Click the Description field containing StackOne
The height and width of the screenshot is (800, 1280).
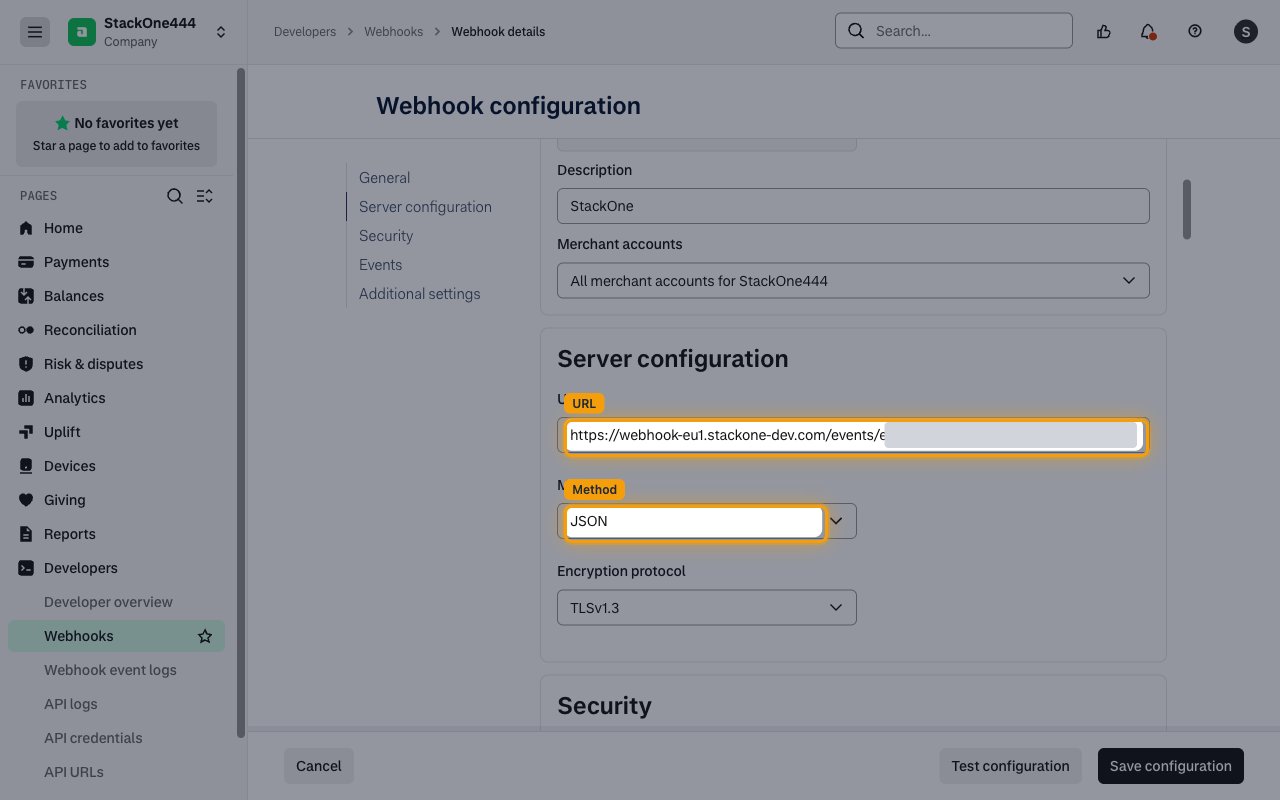click(x=853, y=207)
